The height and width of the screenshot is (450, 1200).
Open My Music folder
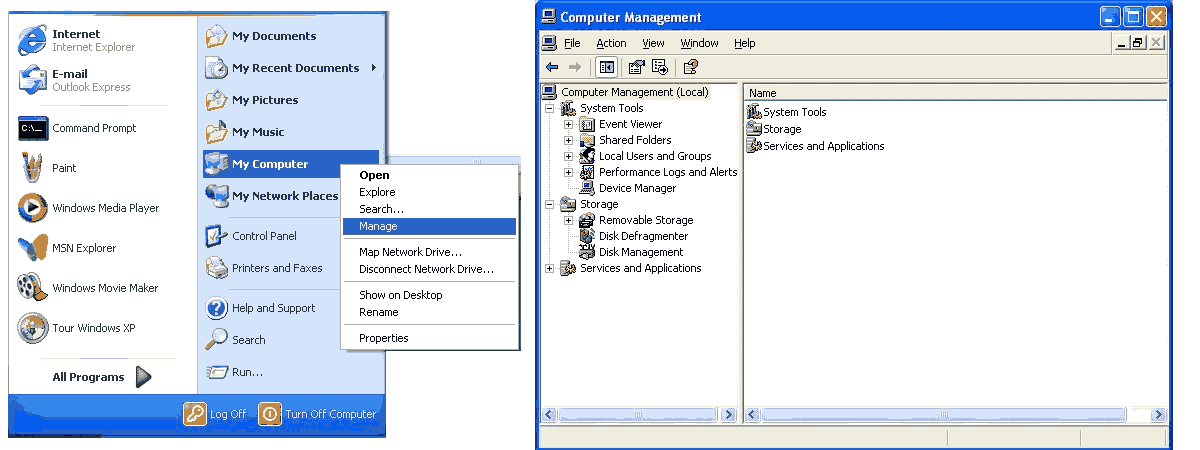(x=245, y=132)
